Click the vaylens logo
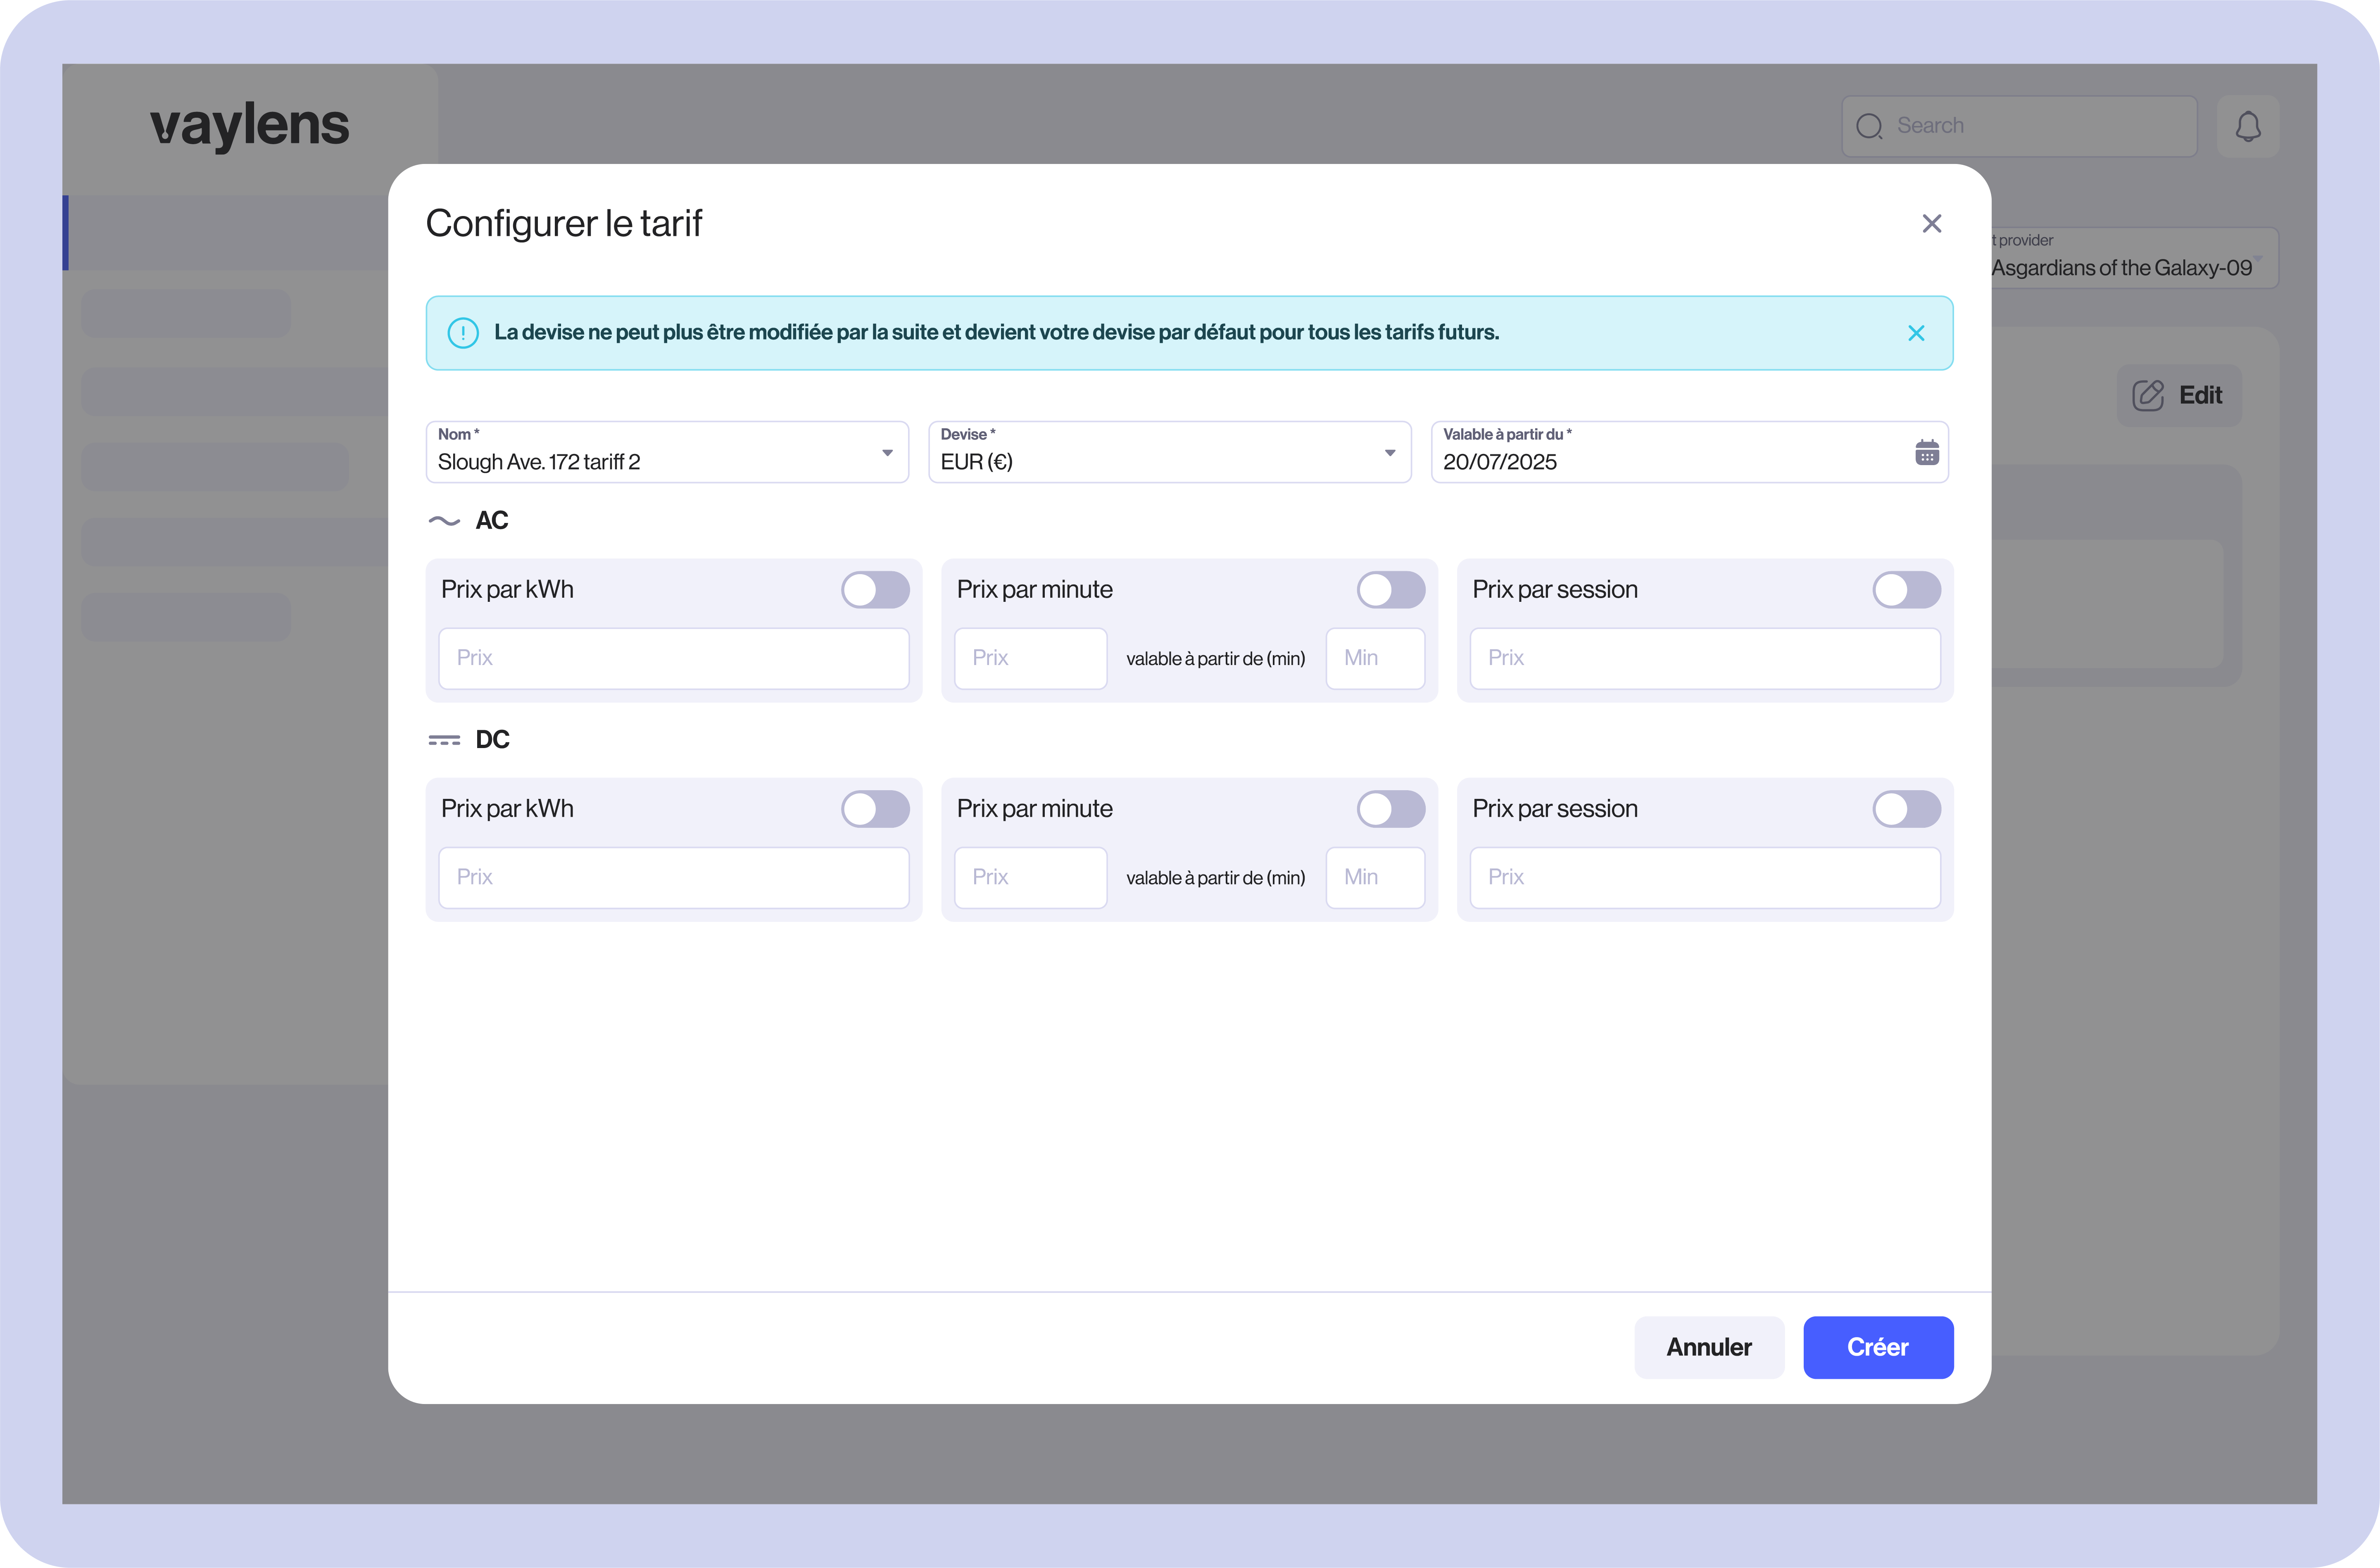2380x1568 pixels. click(250, 127)
